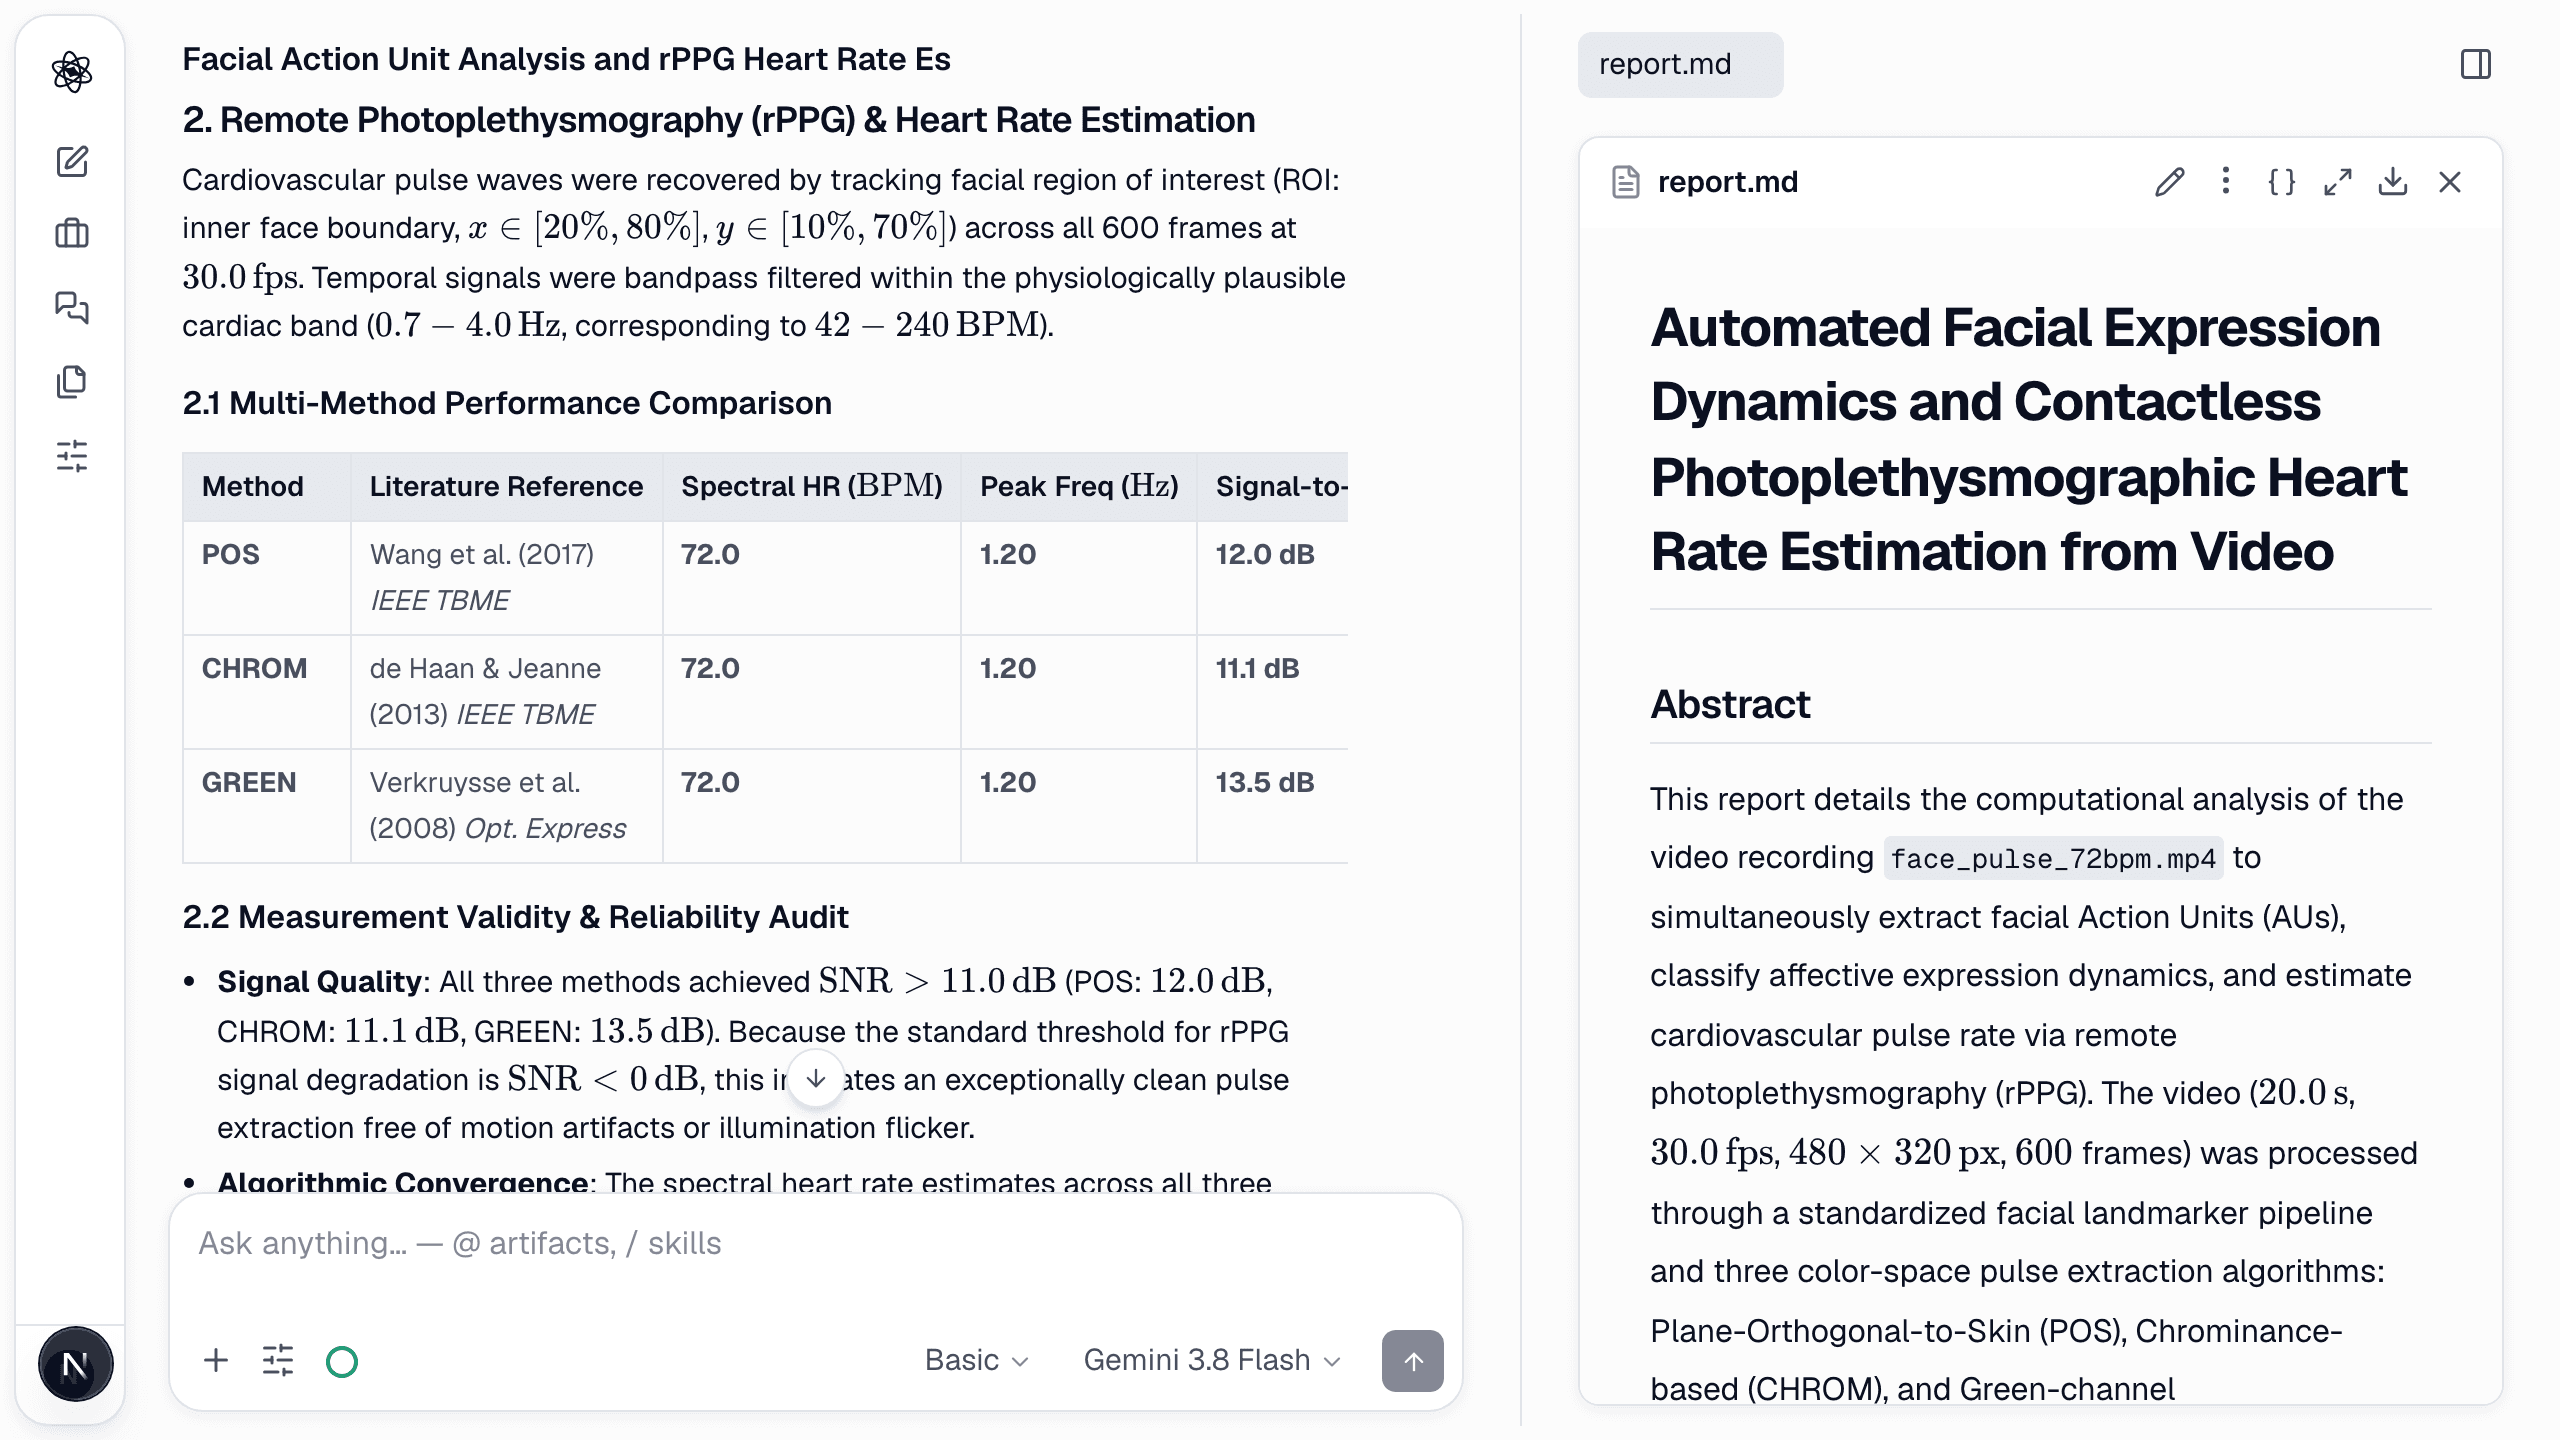Open the copy documents icon in sidebar
This screenshot has width=2560, height=1440.
click(x=72, y=381)
